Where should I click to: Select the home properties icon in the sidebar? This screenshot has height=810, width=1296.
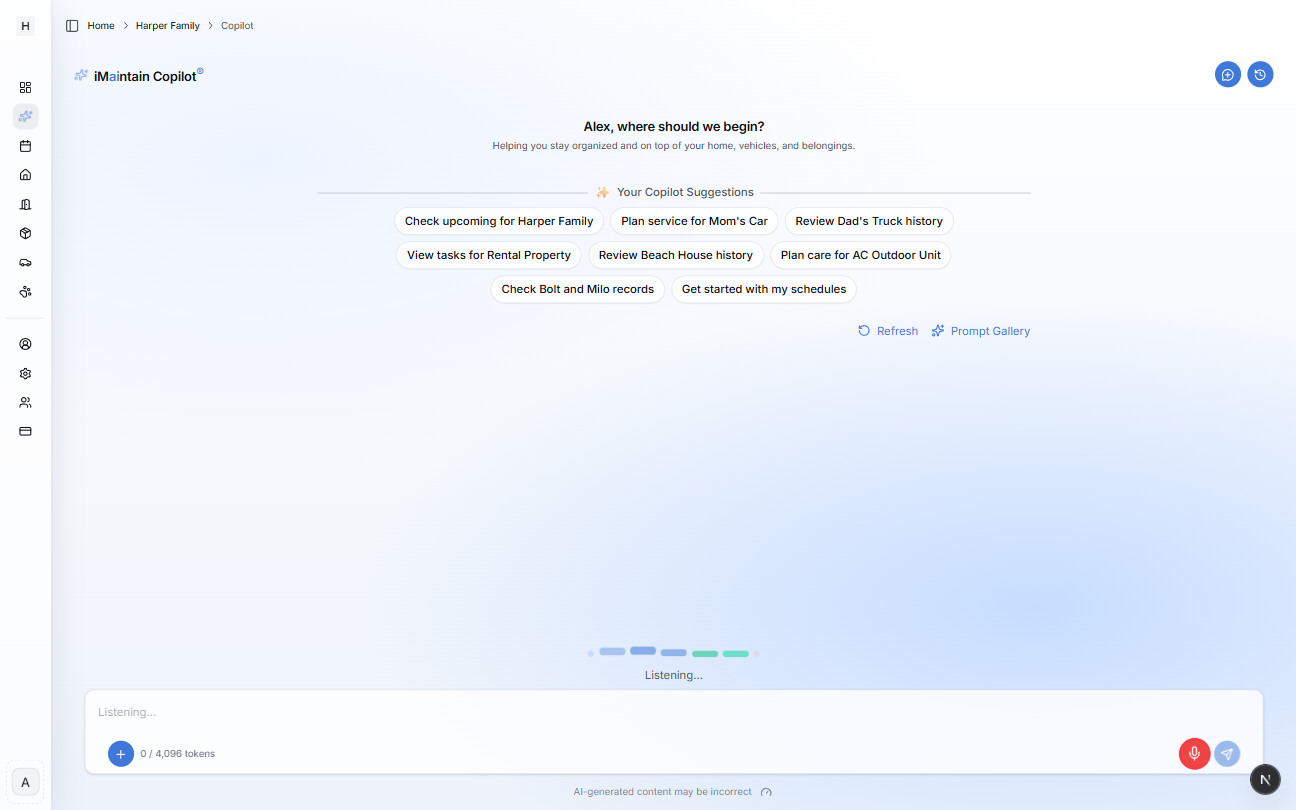[25, 174]
